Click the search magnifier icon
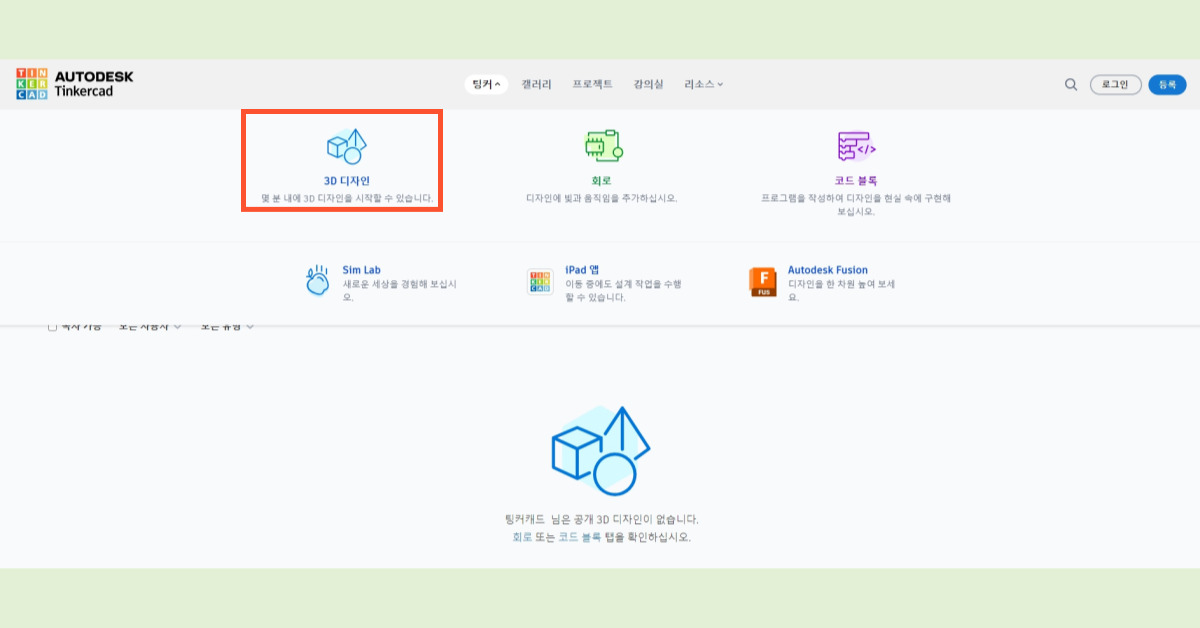 [x=1071, y=85]
